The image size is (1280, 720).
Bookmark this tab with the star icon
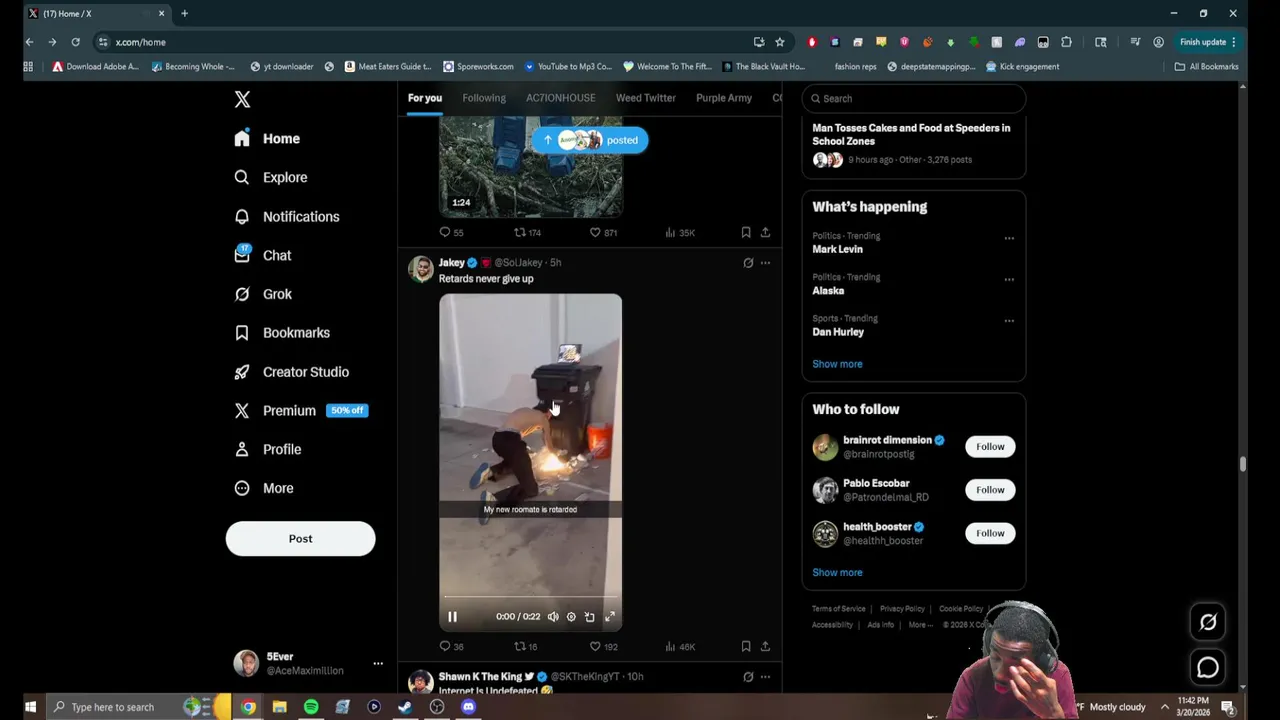point(780,42)
